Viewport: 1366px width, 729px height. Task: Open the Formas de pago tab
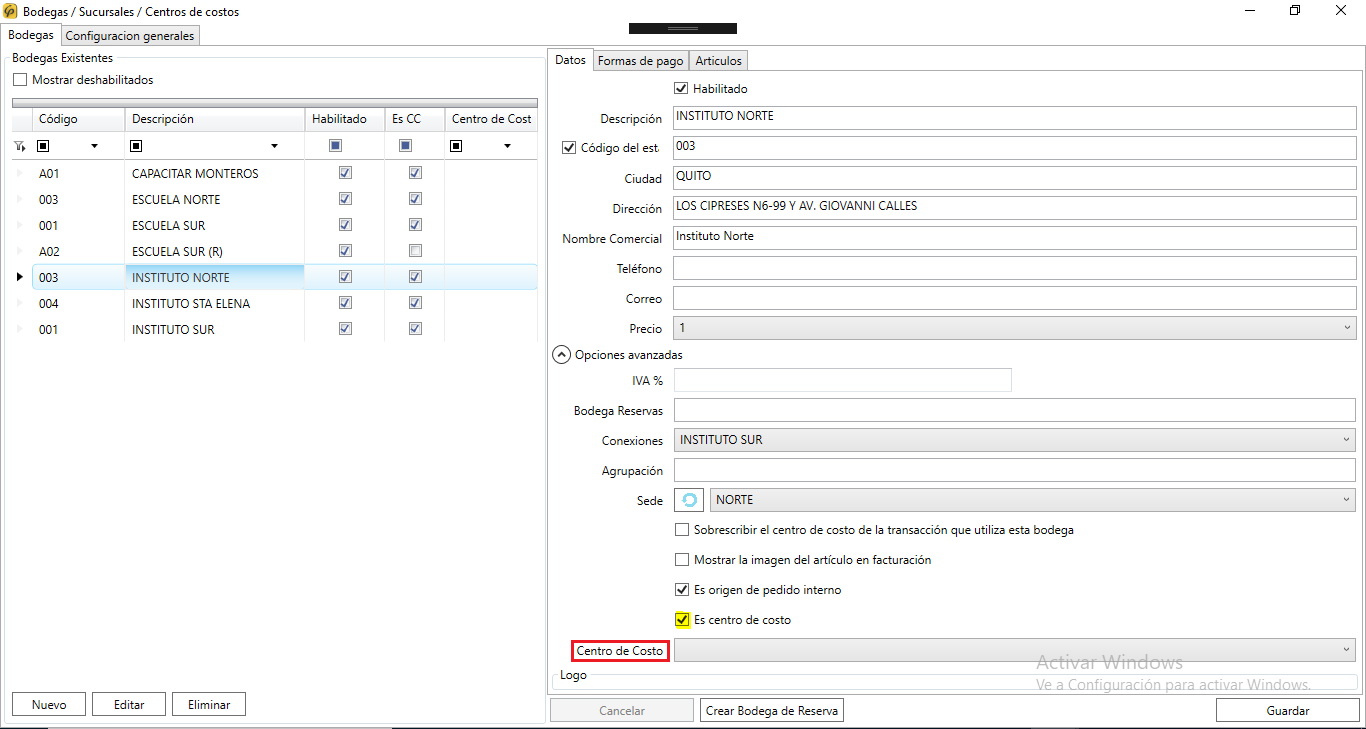click(640, 61)
